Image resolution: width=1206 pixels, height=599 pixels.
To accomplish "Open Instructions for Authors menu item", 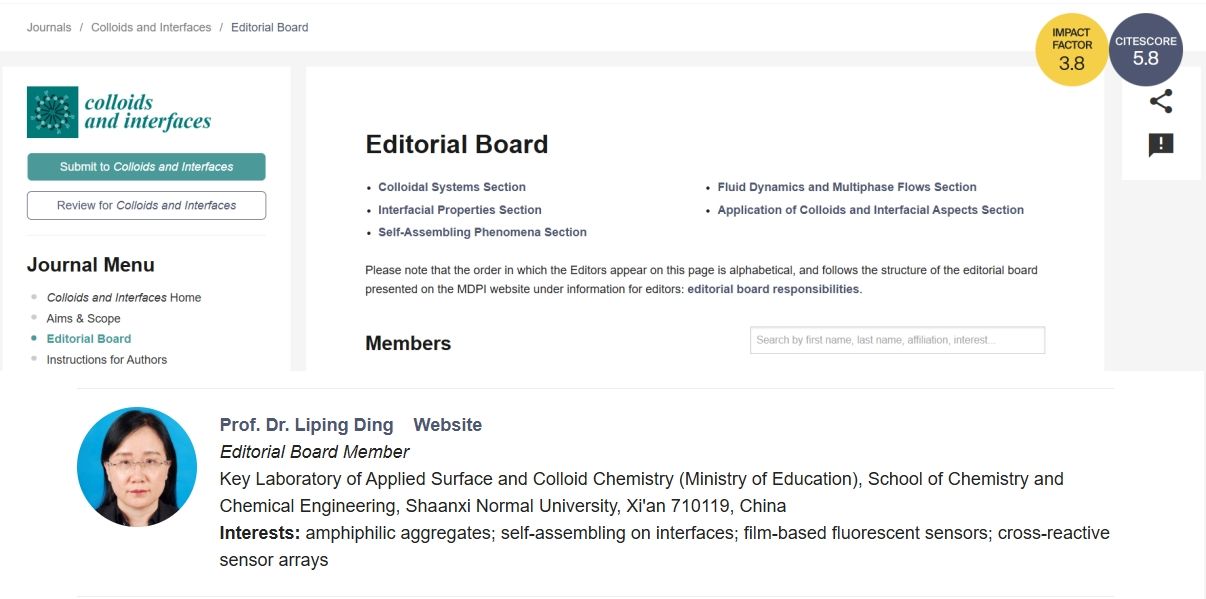I will 107,360.
